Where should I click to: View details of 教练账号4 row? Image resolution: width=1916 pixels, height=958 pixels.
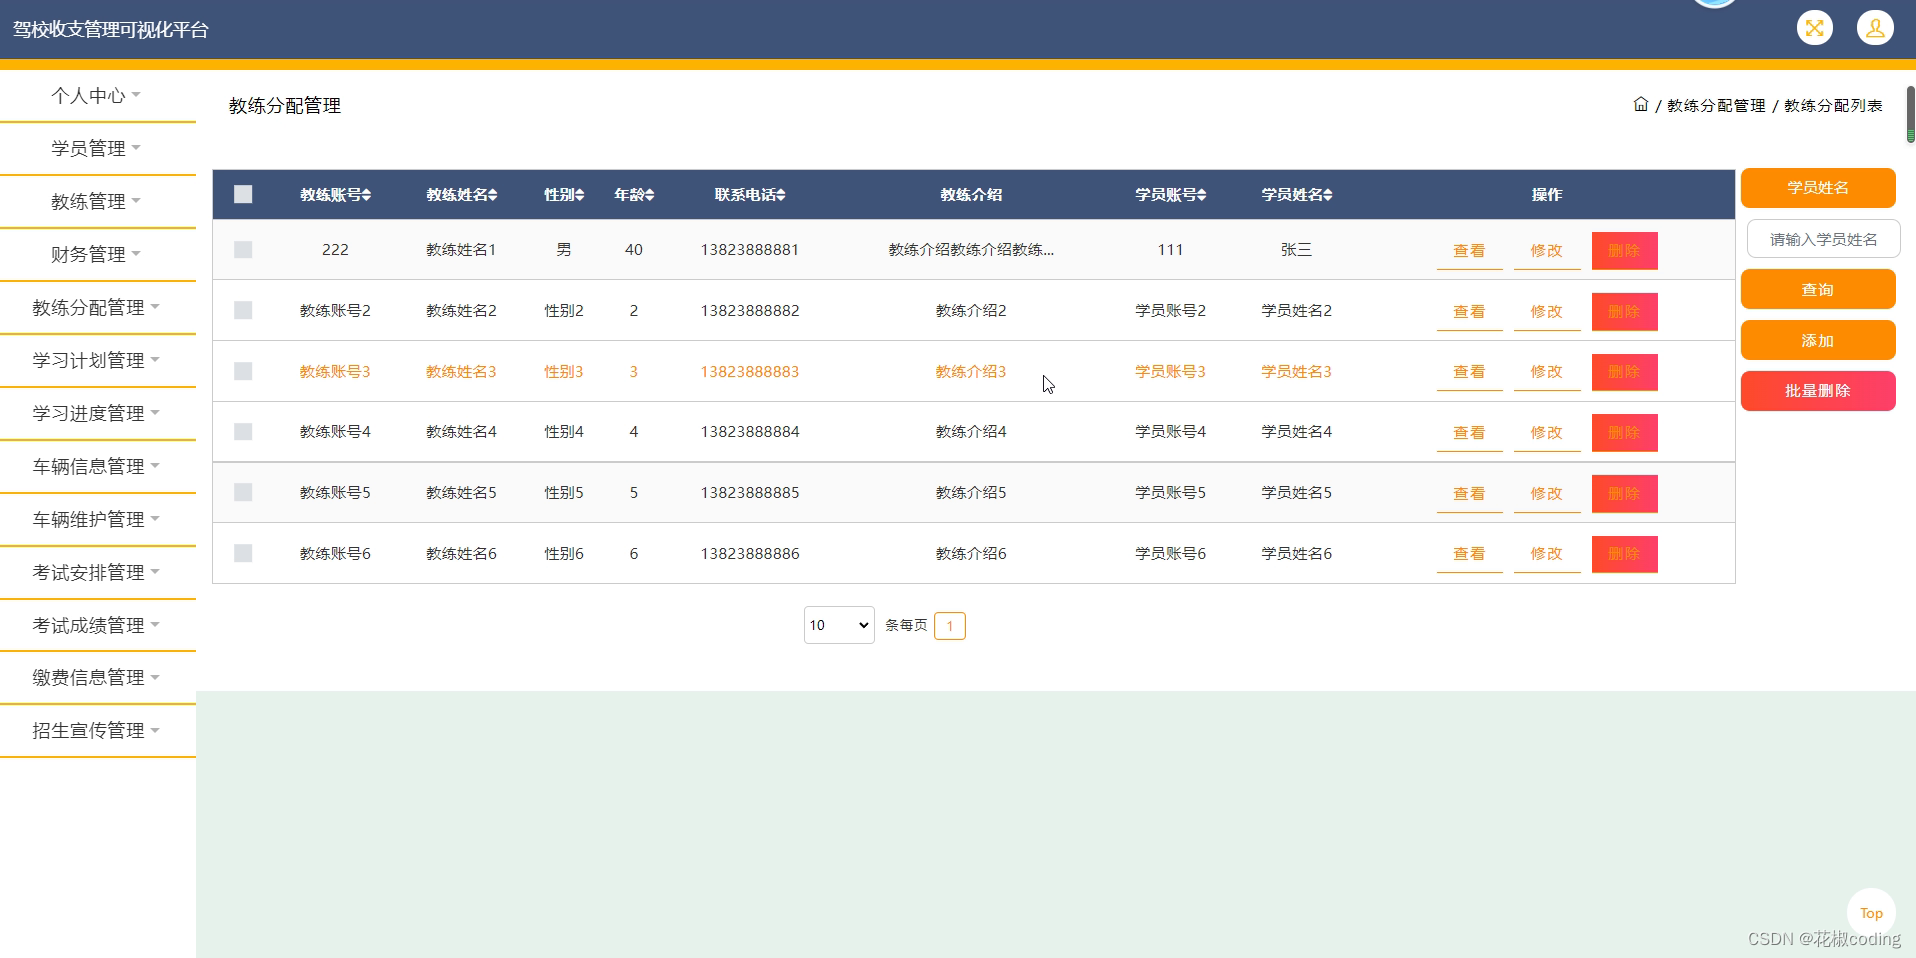[1469, 433]
